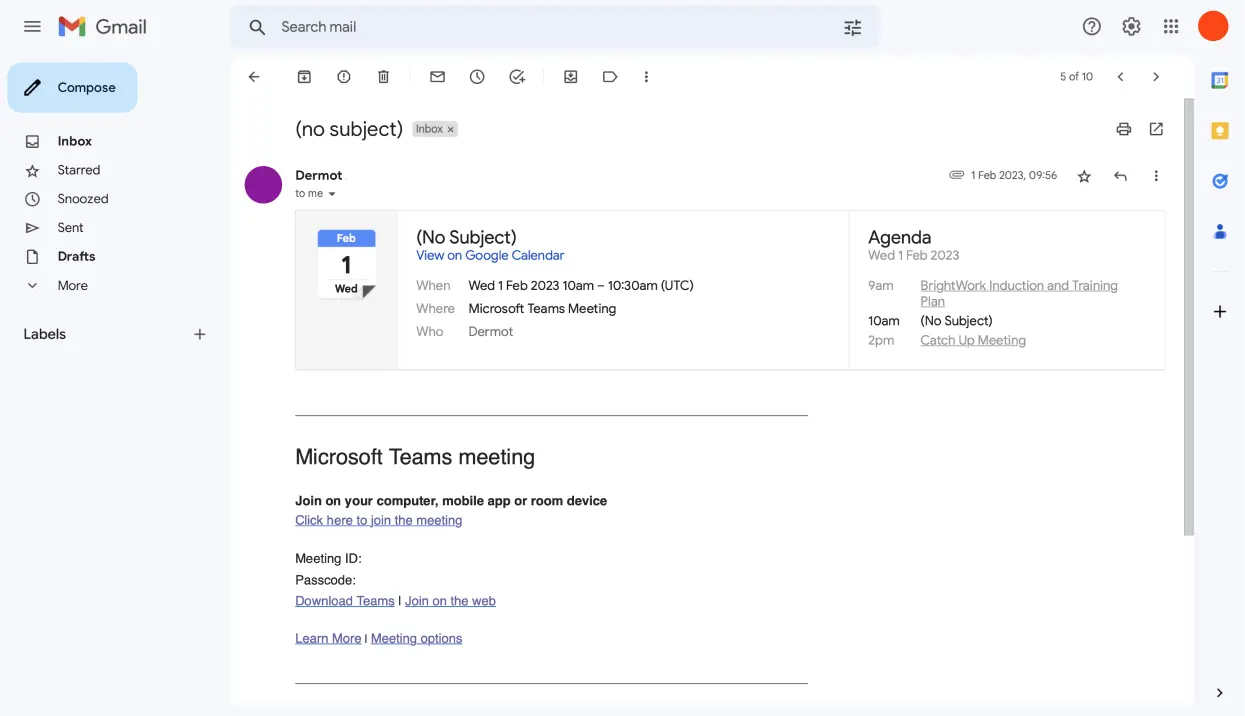The height and width of the screenshot is (716, 1245).
Task: Go to the Drafts folder
Action: point(76,256)
